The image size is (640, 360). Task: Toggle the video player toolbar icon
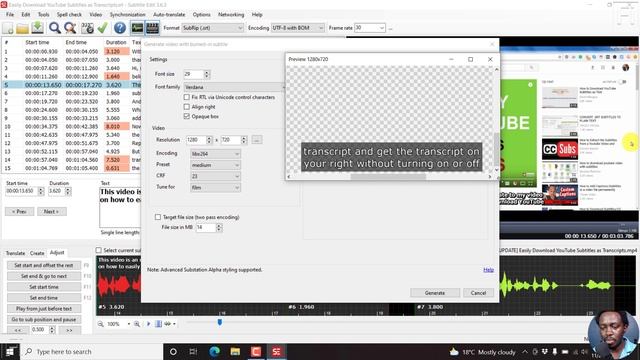pyautogui.click(x=152, y=28)
